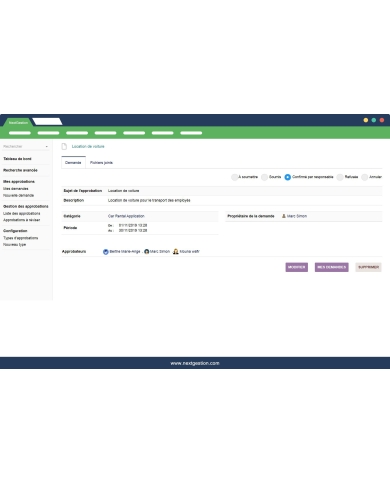Image resolution: width=390 pixels, height=484 pixels.
Task: Switch to the Fichiers joints tab
Action: [x=101, y=162]
